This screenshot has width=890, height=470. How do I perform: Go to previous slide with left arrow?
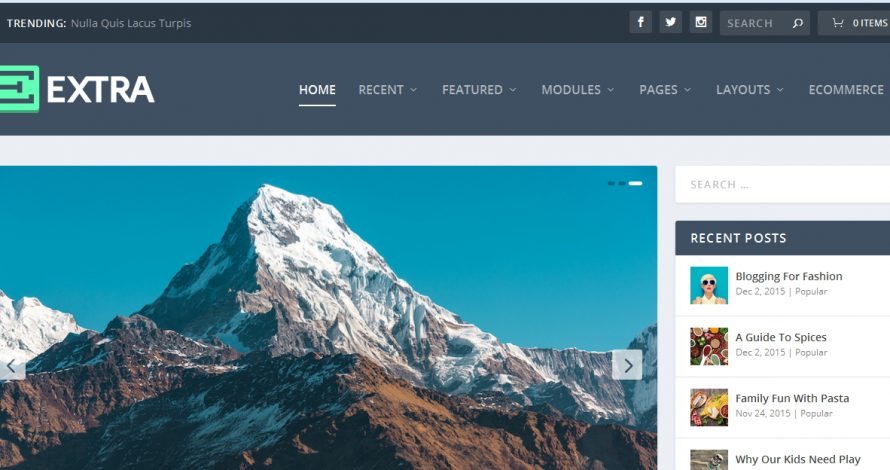(11, 365)
